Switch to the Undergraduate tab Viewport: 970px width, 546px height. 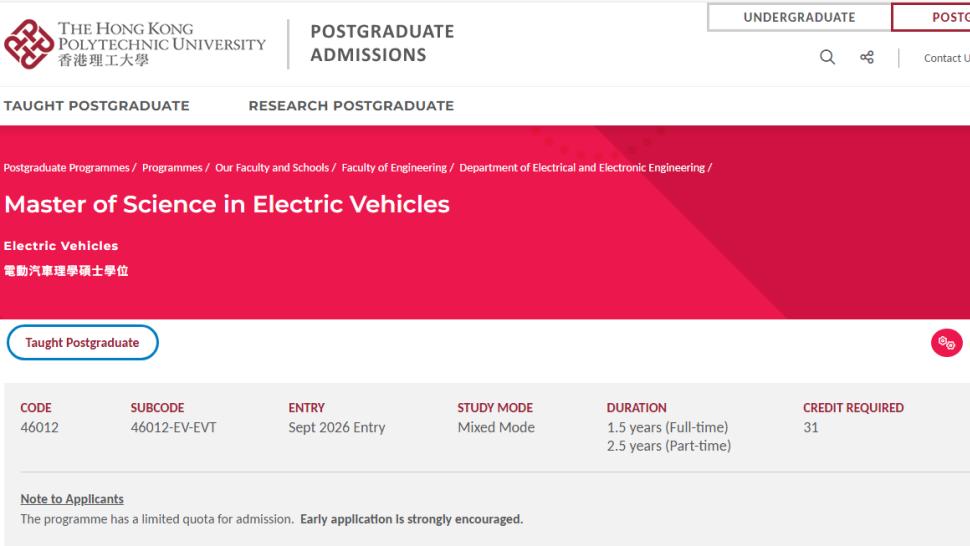pyautogui.click(x=799, y=17)
